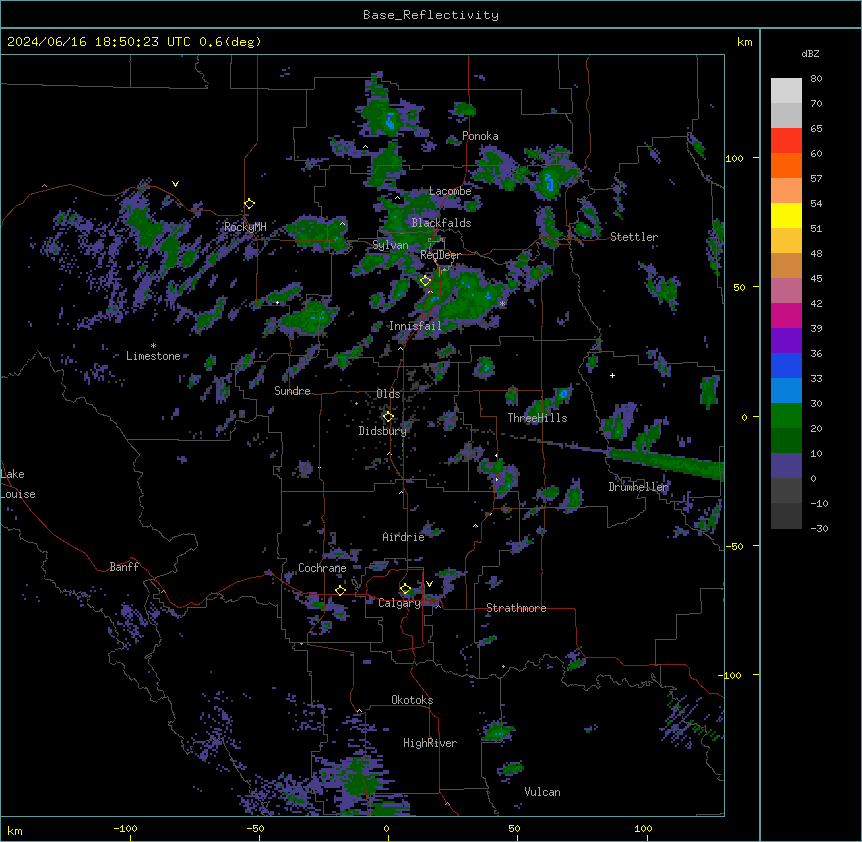Click the 60 value in the dBZ legend
Image resolution: width=862 pixels, height=842 pixels.
point(816,153)
